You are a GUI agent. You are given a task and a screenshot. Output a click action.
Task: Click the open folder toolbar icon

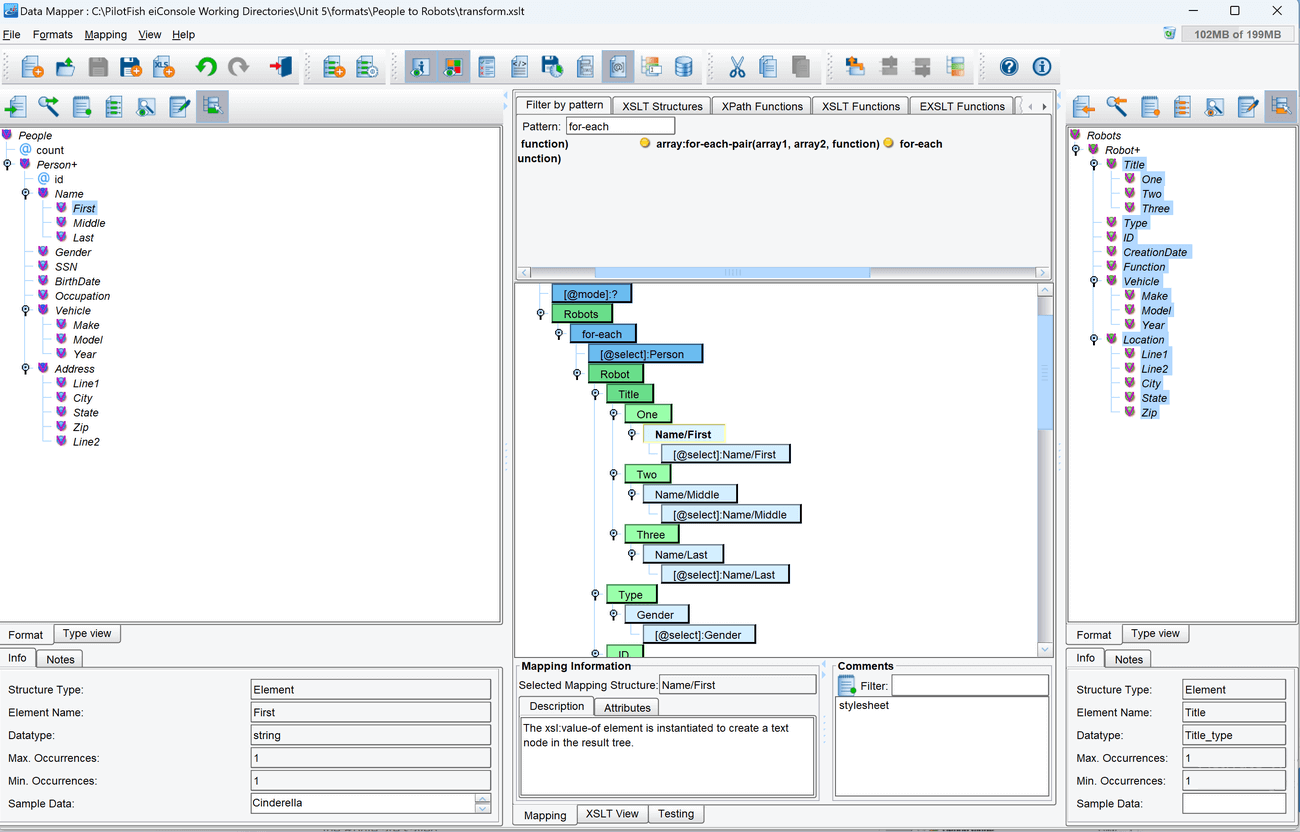65,67
